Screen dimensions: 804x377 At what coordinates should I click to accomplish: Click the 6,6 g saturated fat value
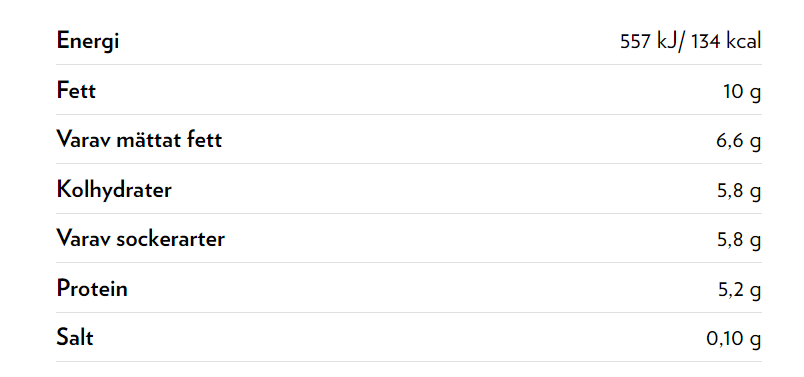click(739, 142)
